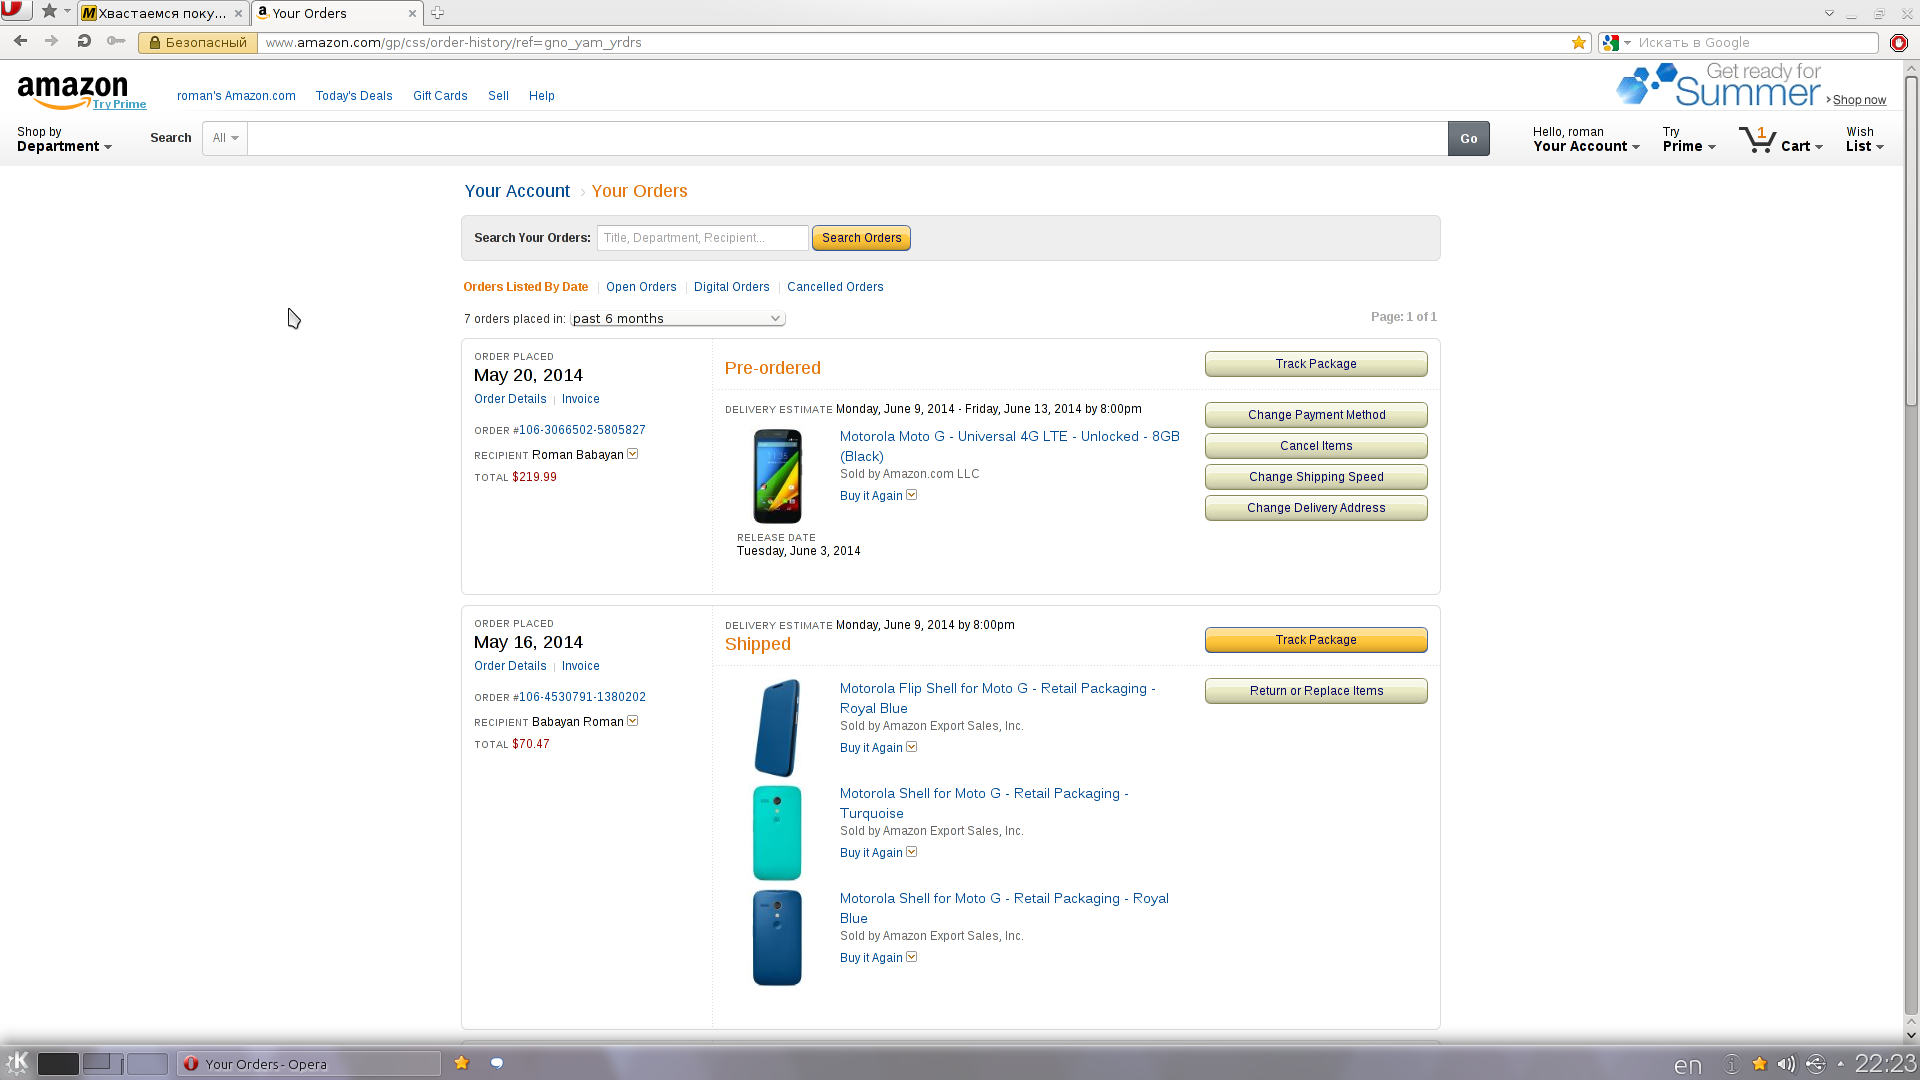
Task: Click Return or Replace Items
Action: click(1316, 691)
